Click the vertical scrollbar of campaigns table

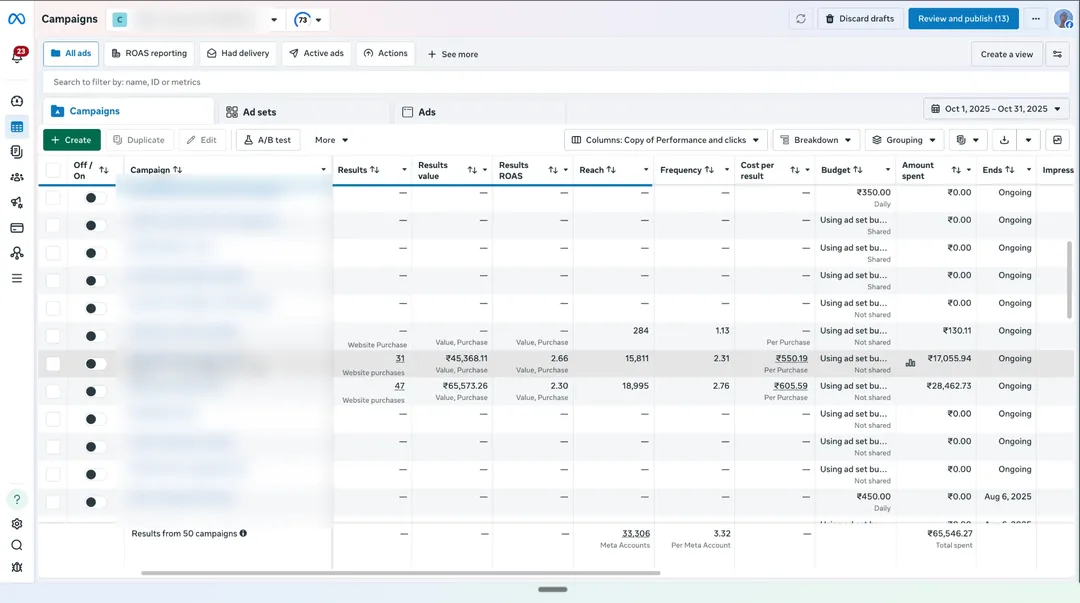(x=1069, y=280)
